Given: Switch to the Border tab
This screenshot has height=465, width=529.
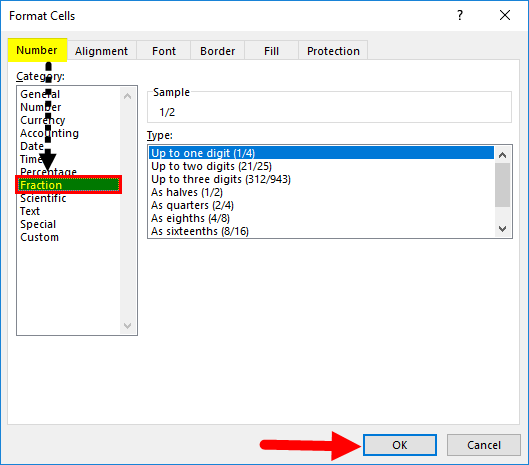Looking at the screenshot, I should click(218, 51).
